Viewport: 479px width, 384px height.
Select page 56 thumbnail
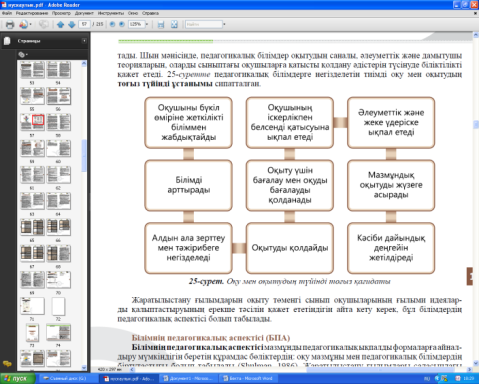click(58, 96)
